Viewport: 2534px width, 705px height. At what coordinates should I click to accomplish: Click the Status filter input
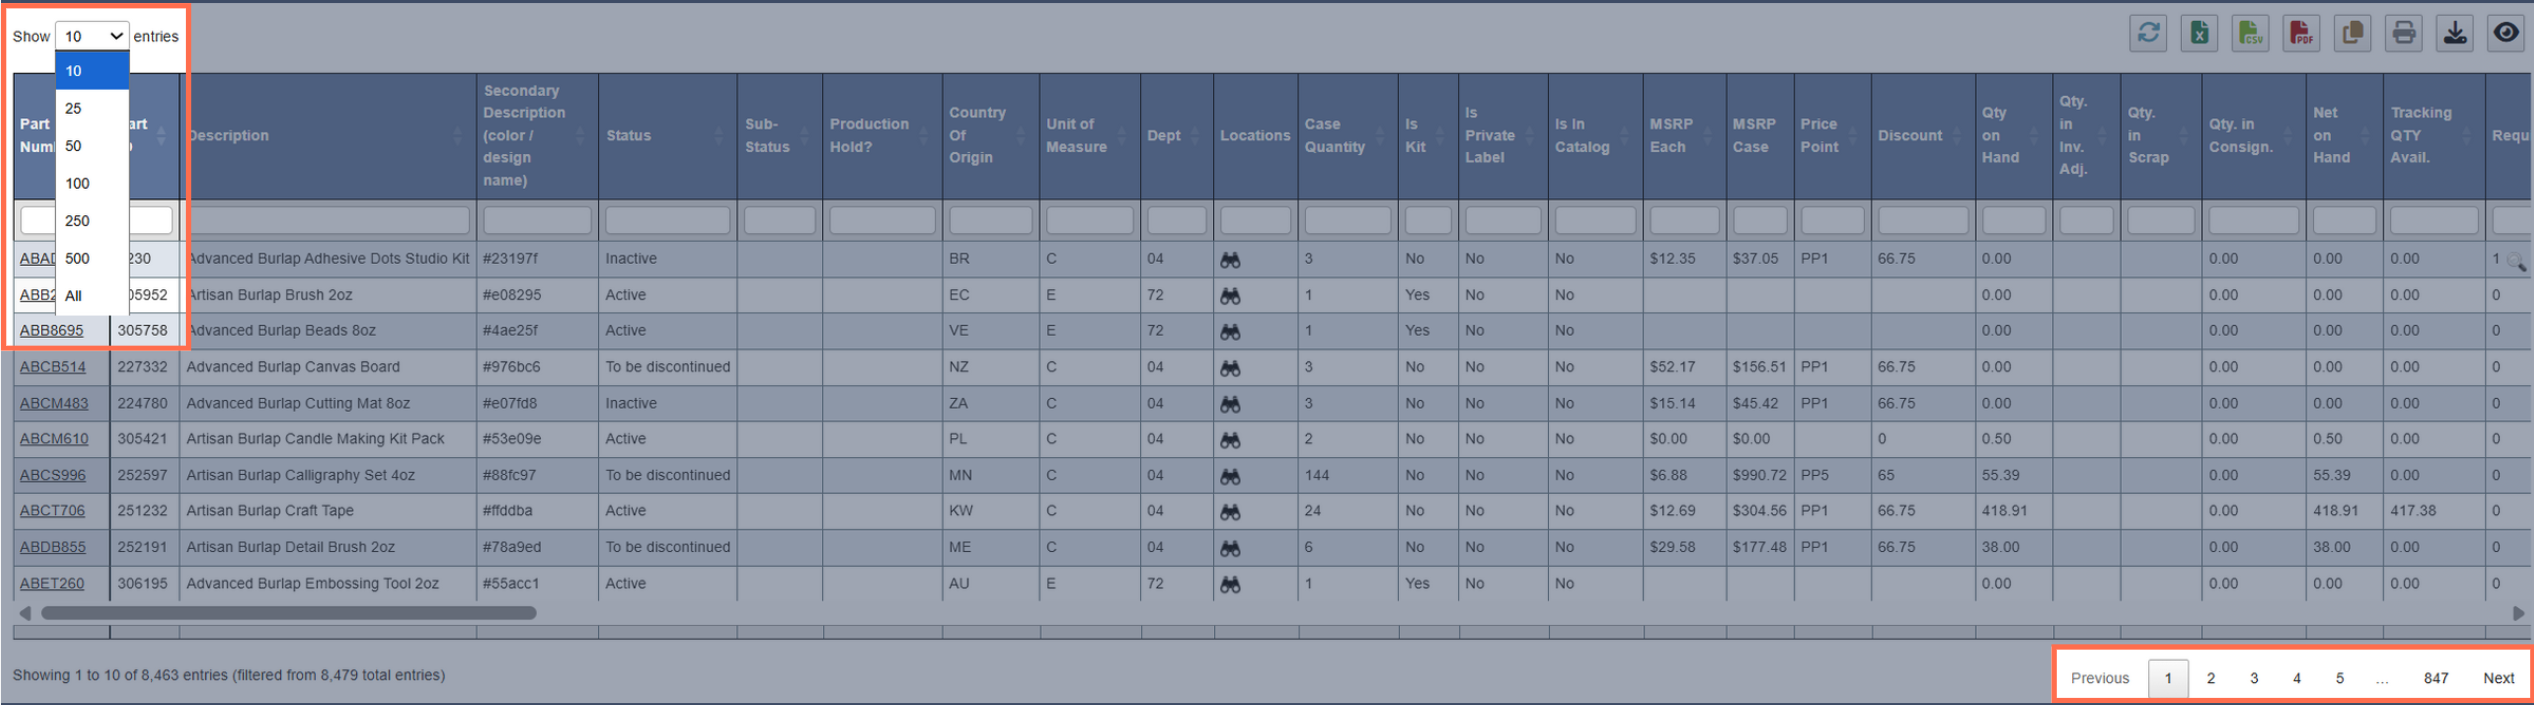tap(667, 219)
